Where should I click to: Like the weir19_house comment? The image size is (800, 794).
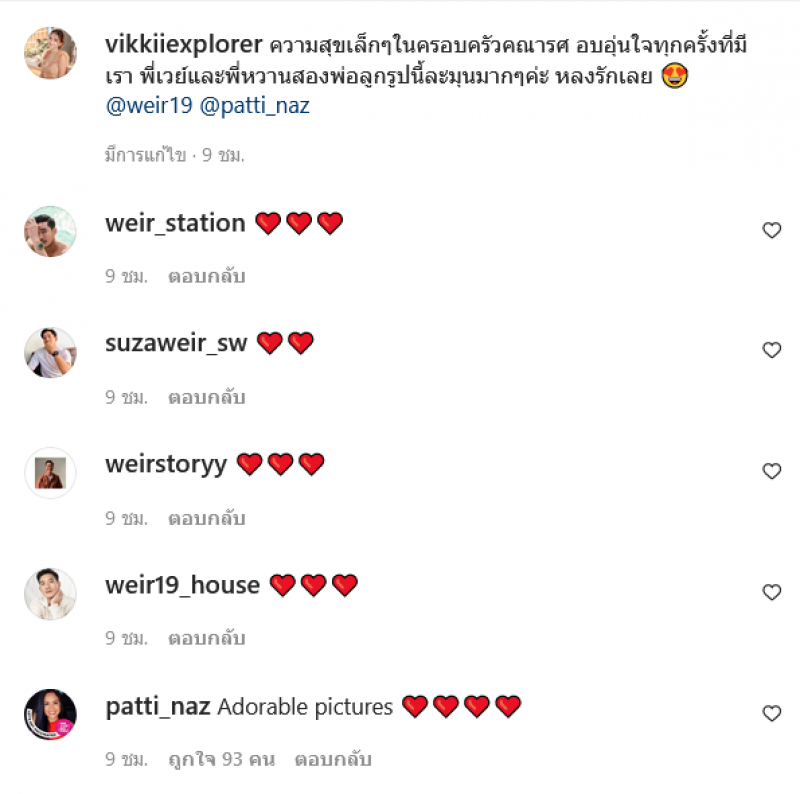771,592
